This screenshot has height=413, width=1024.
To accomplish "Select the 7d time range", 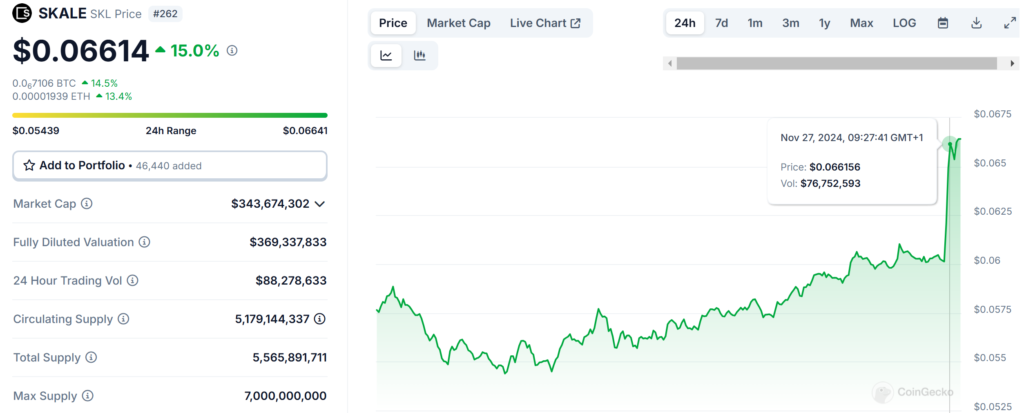I will 721,23.
